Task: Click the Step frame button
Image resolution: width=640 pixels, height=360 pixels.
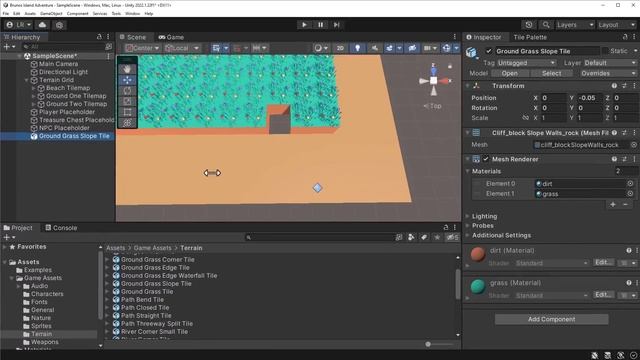Action: point(336,25)
